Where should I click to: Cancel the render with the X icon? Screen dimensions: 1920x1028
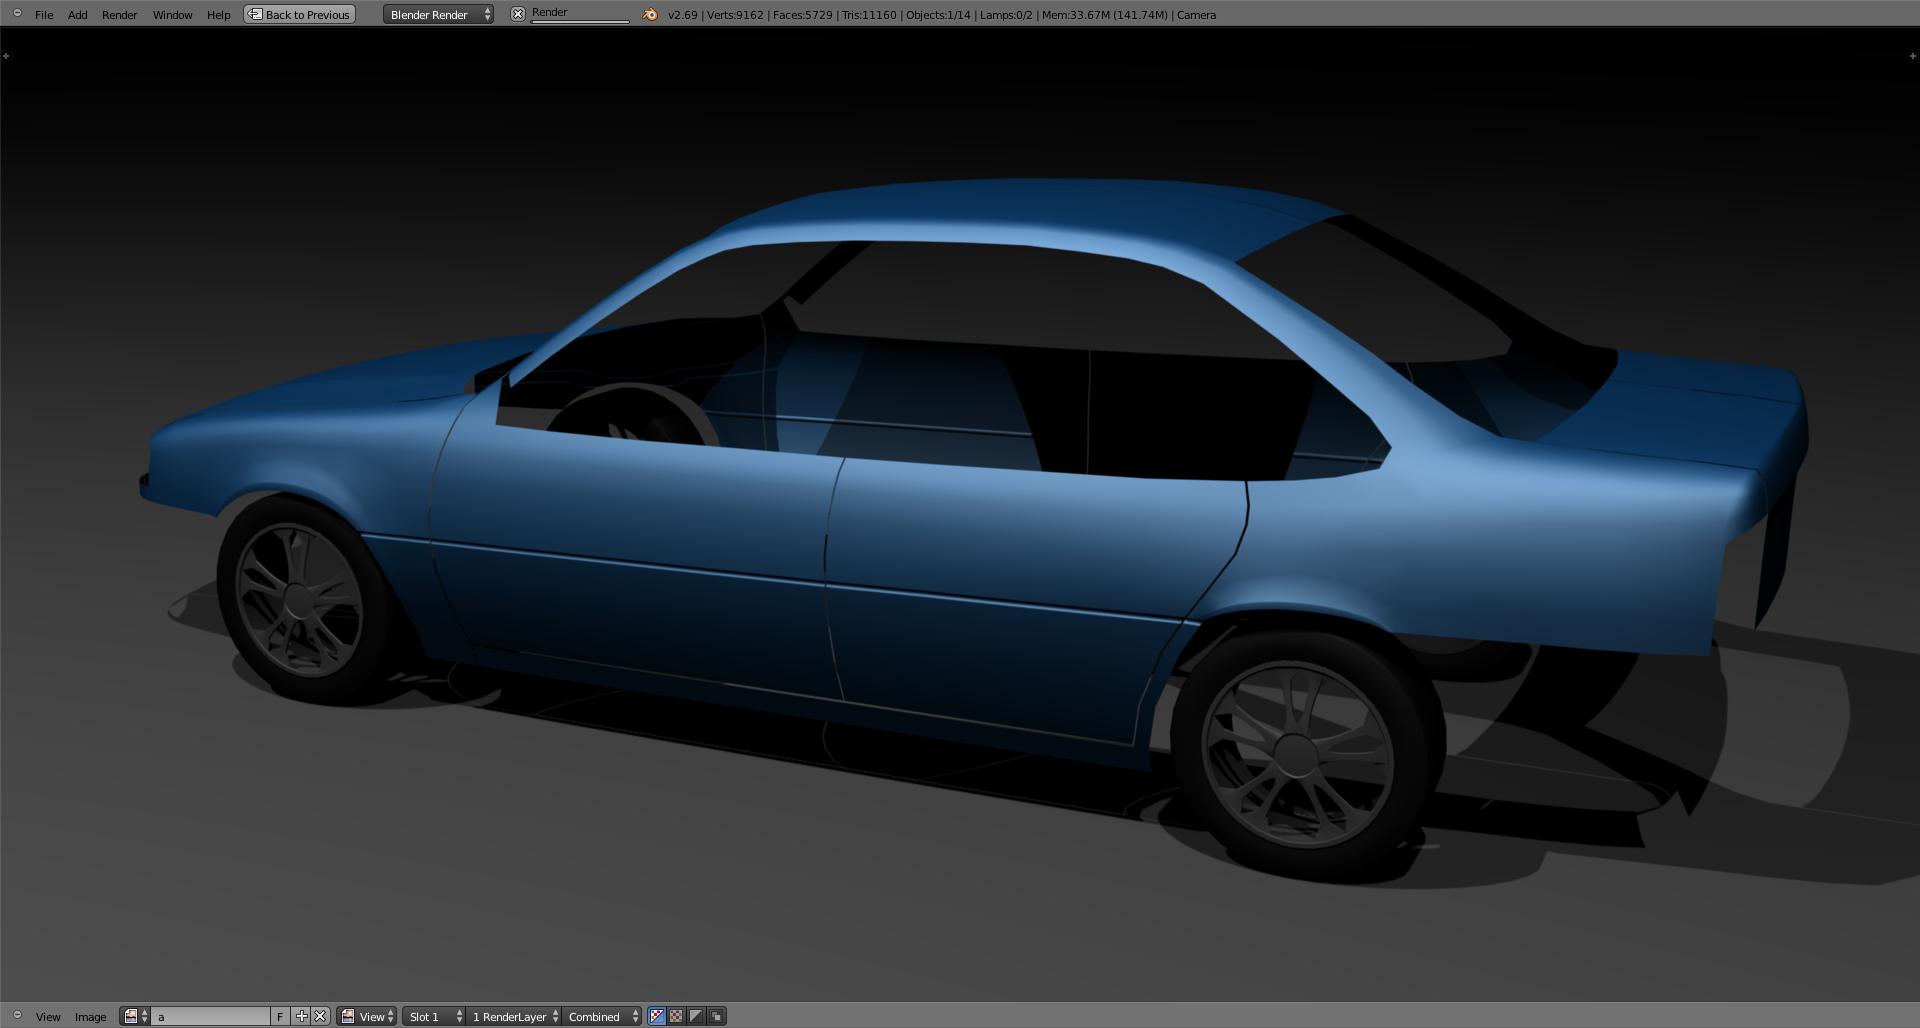517,14
